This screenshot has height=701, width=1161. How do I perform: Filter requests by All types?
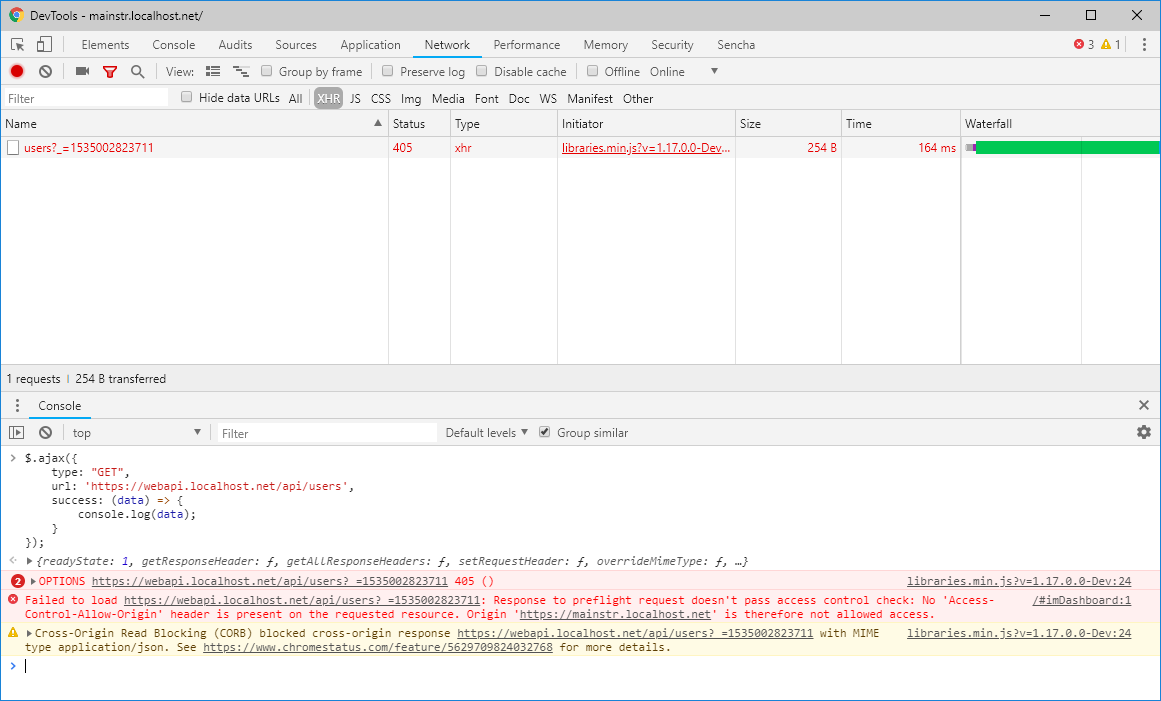[x=295, y=98]
